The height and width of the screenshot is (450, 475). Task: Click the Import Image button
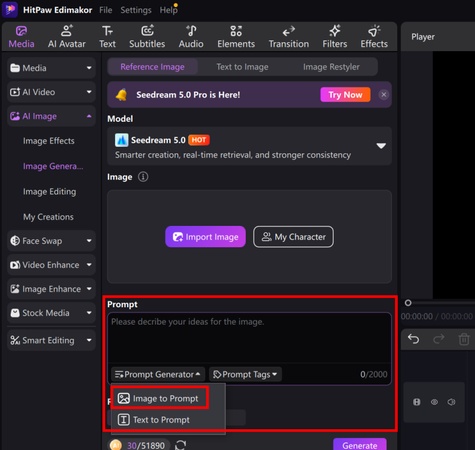click(205, 237)
